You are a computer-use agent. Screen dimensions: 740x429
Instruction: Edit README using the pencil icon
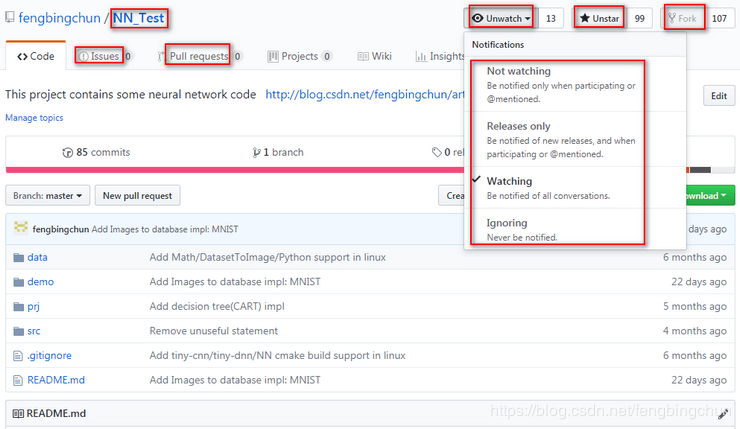723,414
